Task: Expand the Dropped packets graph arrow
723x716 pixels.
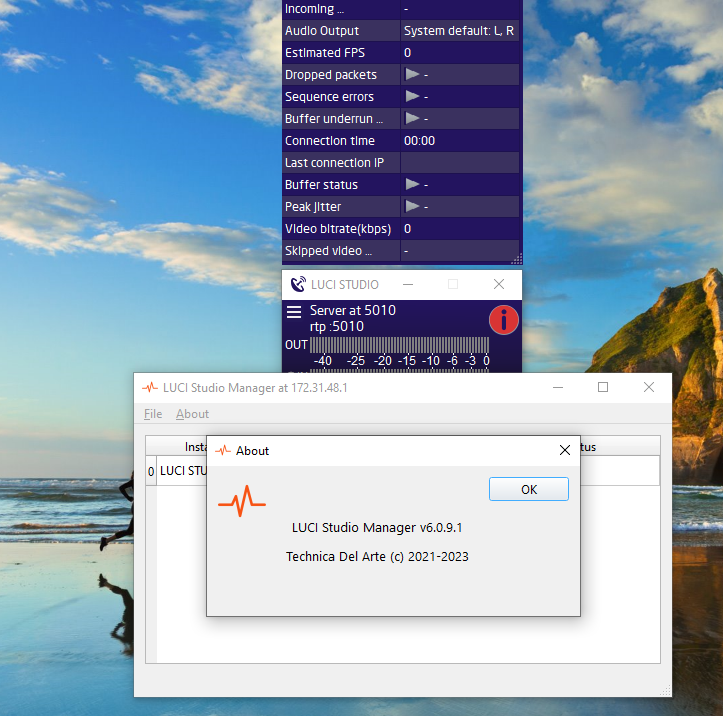Action: (412, 74)
